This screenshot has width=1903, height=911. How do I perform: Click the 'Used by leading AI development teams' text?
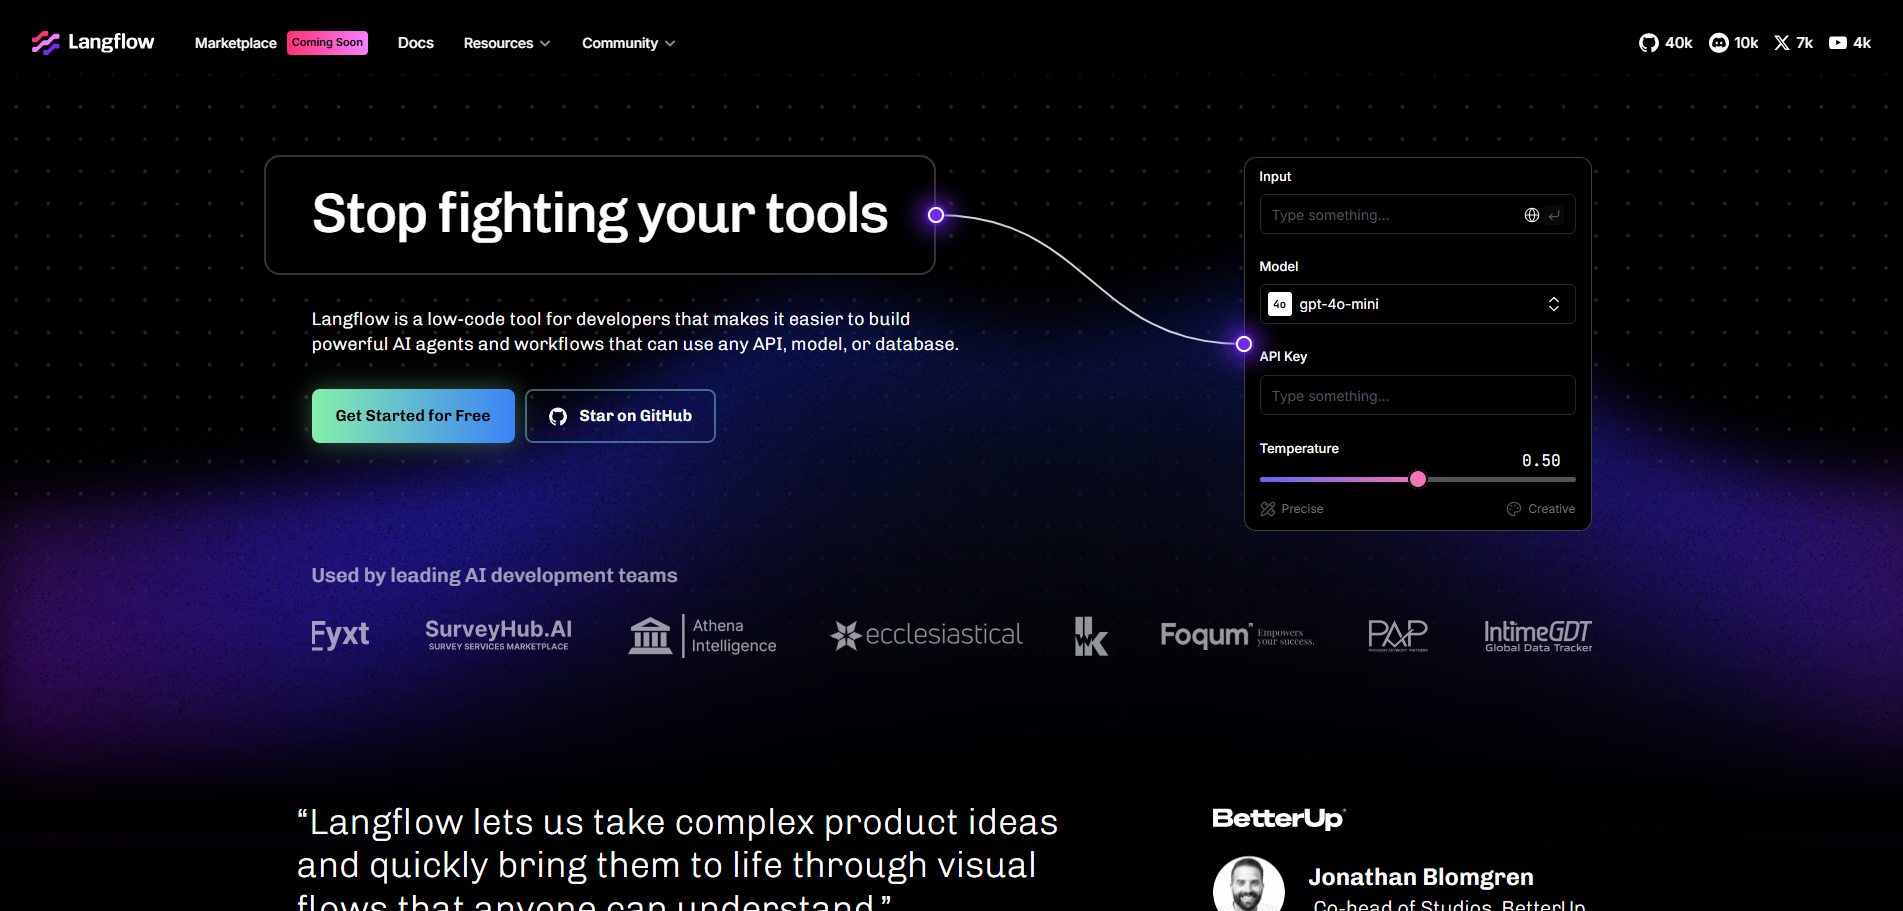[494, 575]
